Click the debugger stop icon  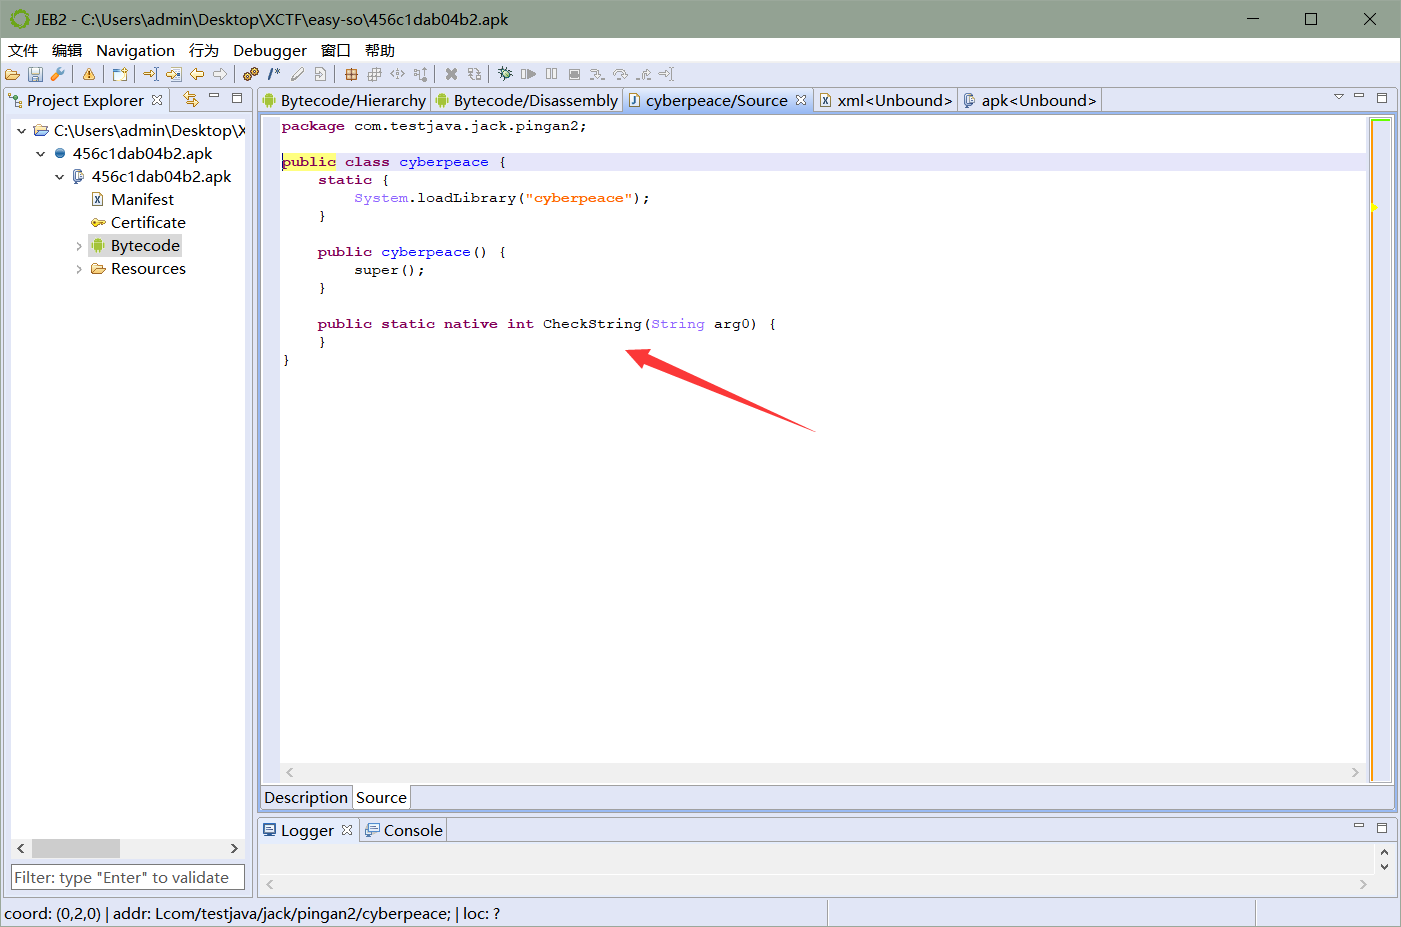pyautogui.click(x=574, y=74)
